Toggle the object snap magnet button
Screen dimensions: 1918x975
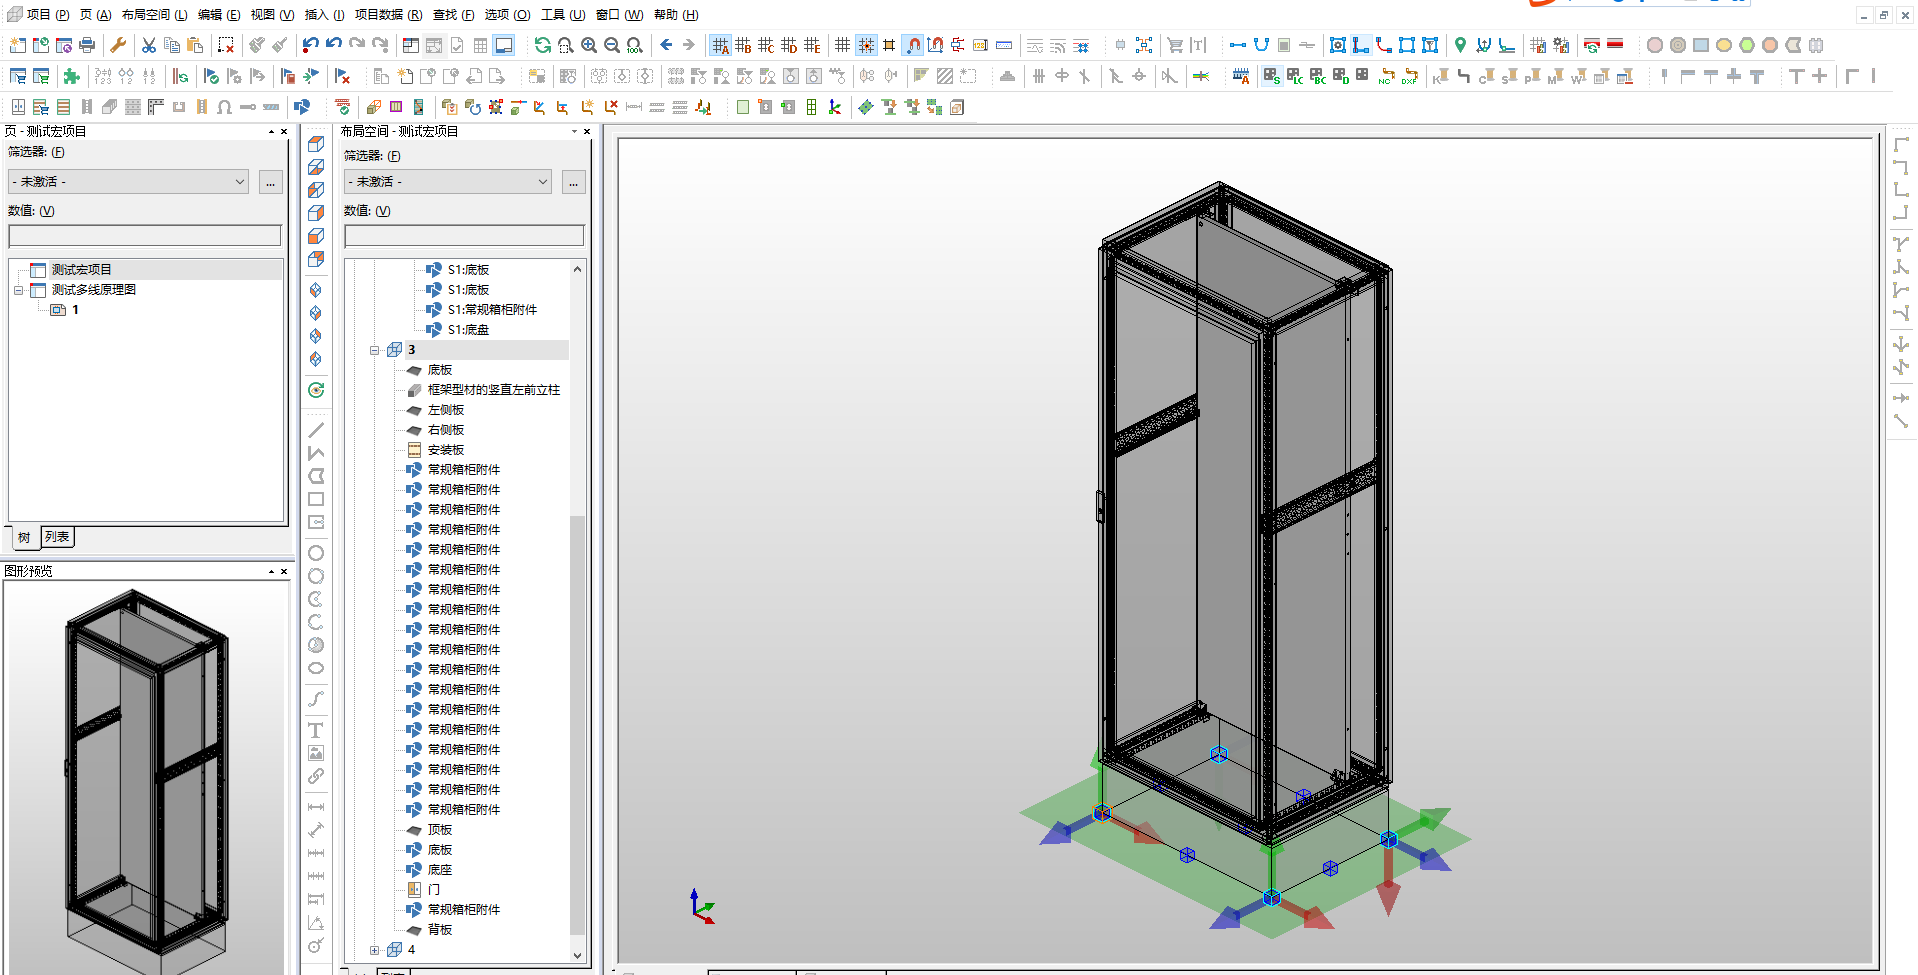click(x=912, y=45)
